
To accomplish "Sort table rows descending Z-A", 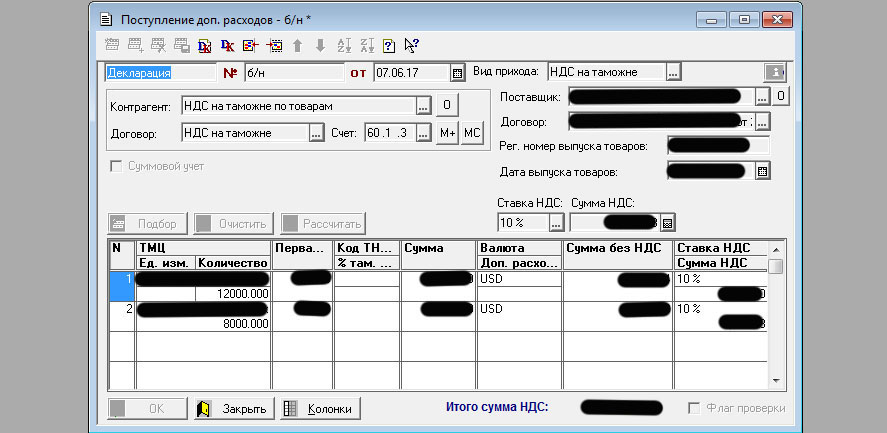I will pos(367,45).
